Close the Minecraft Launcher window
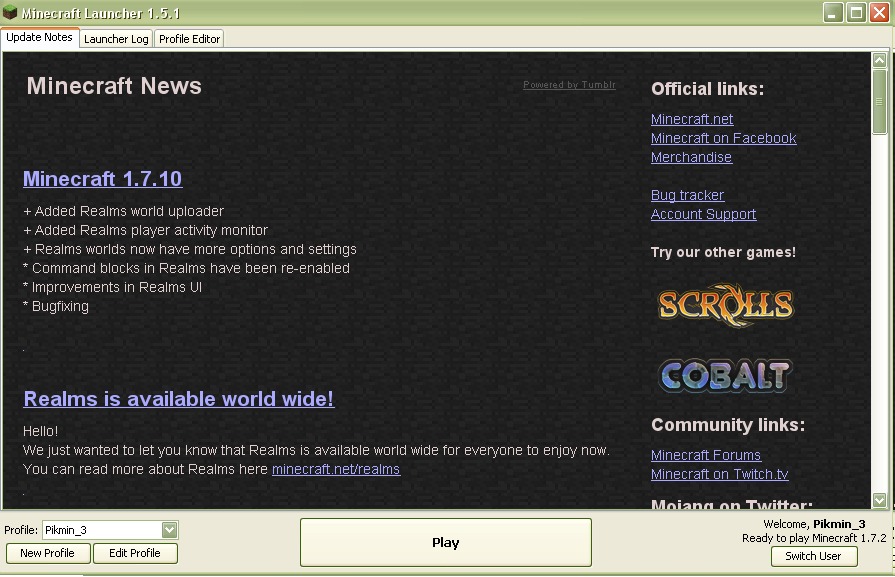 [x=880, y=12]
